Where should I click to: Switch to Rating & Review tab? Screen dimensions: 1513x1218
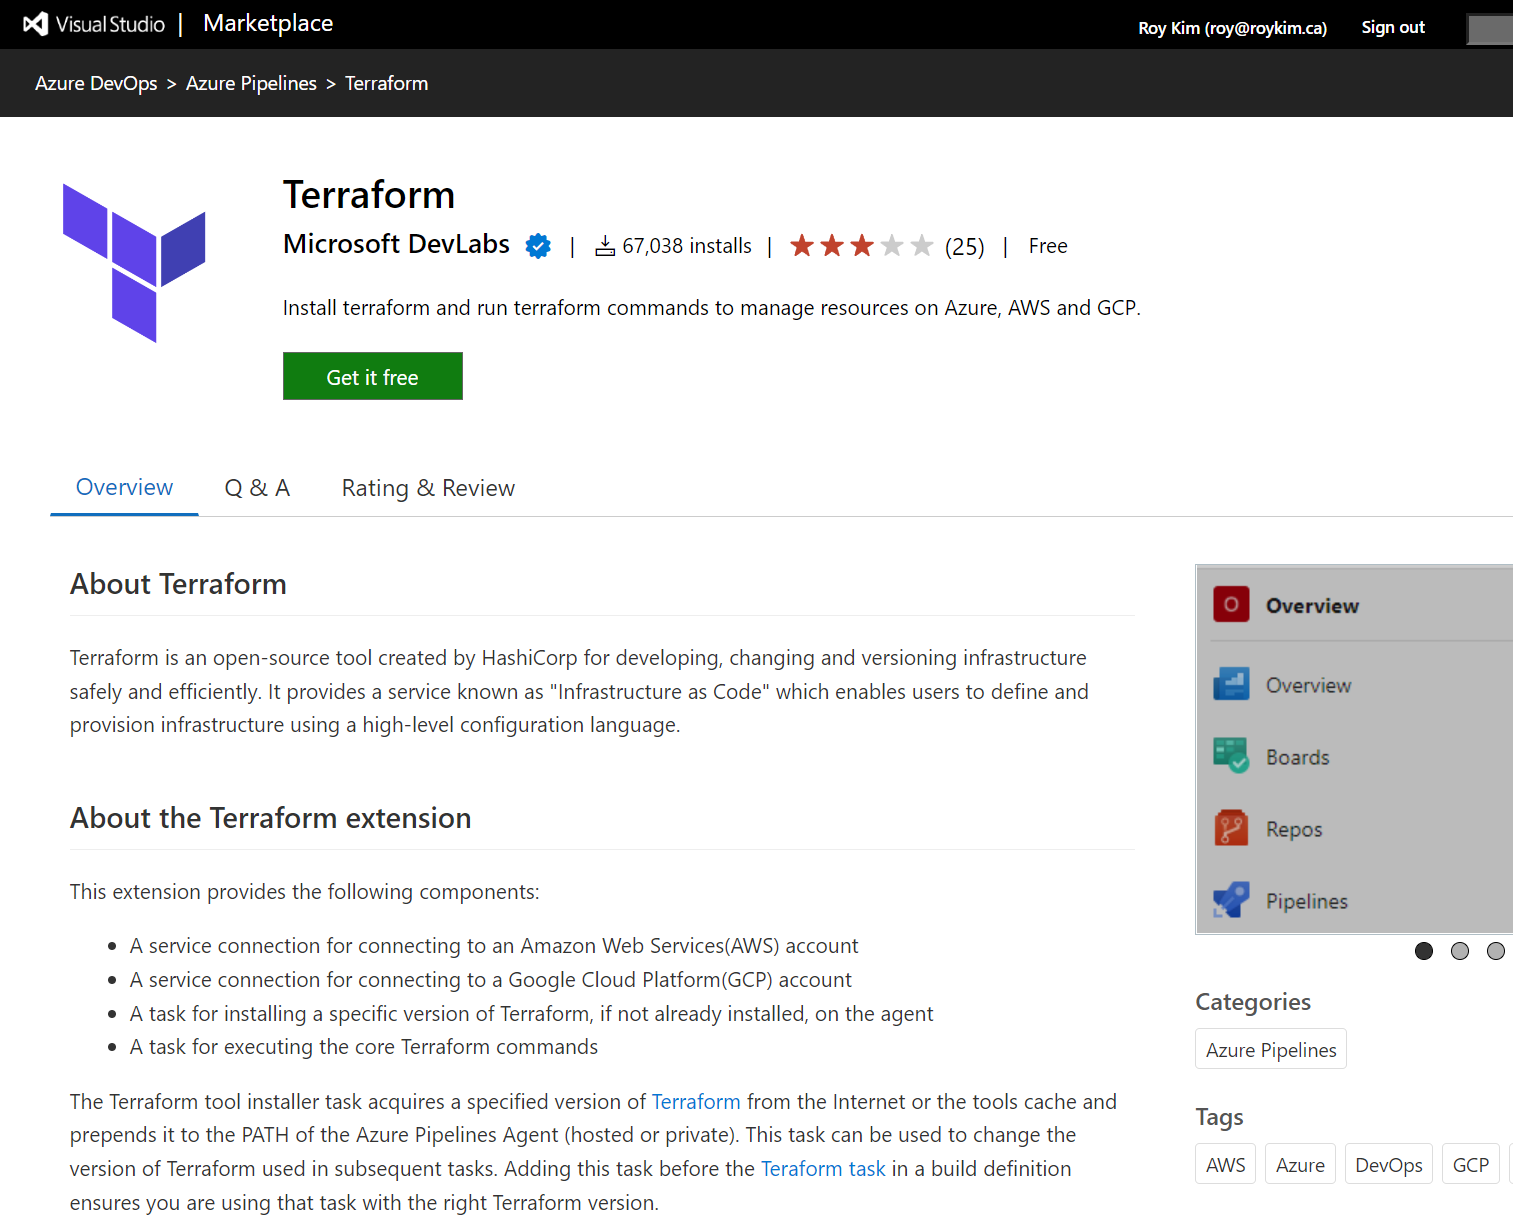coord(428,488)
